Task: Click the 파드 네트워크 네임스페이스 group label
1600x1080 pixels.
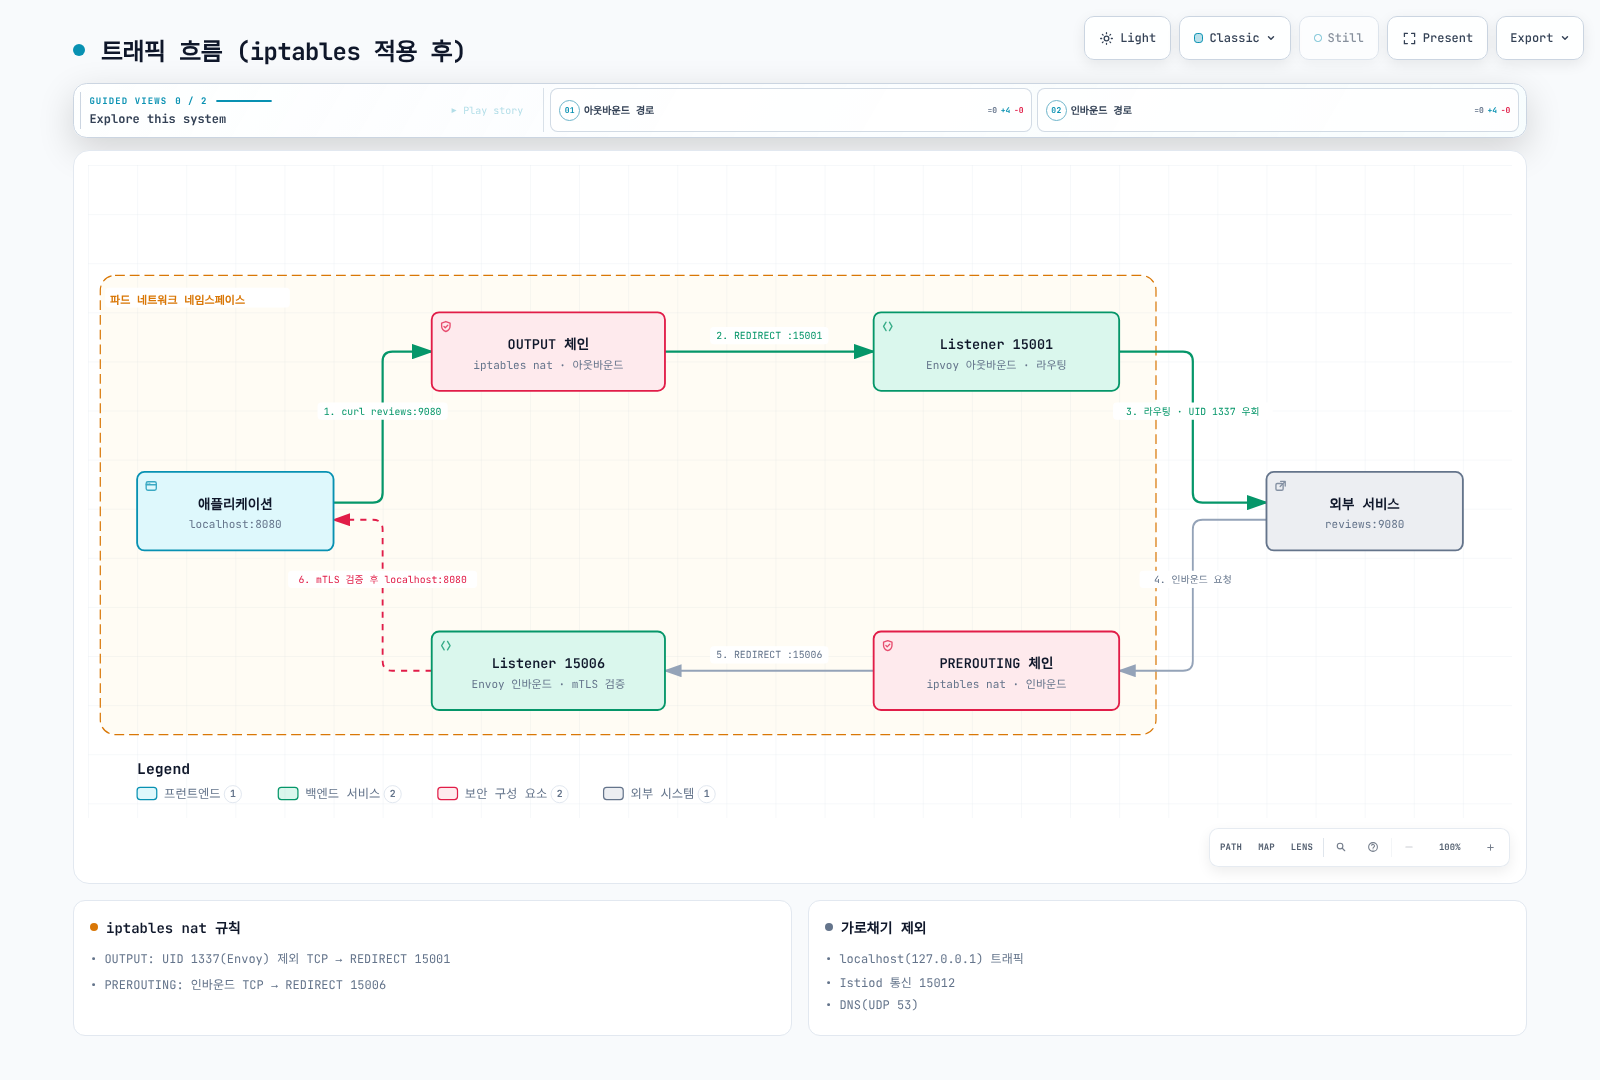Action: tap(177, 300)
